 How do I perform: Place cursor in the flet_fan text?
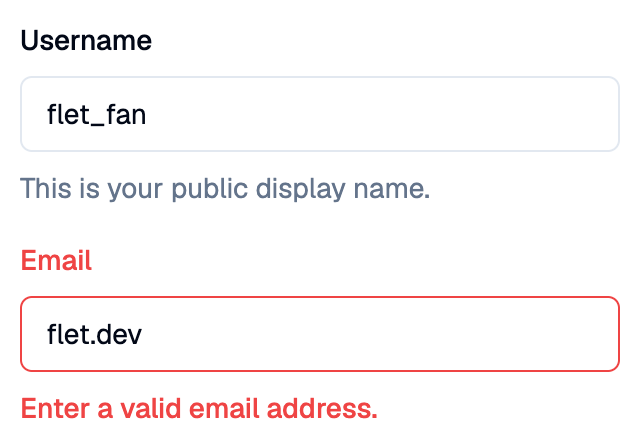click(x=96, y=114)
